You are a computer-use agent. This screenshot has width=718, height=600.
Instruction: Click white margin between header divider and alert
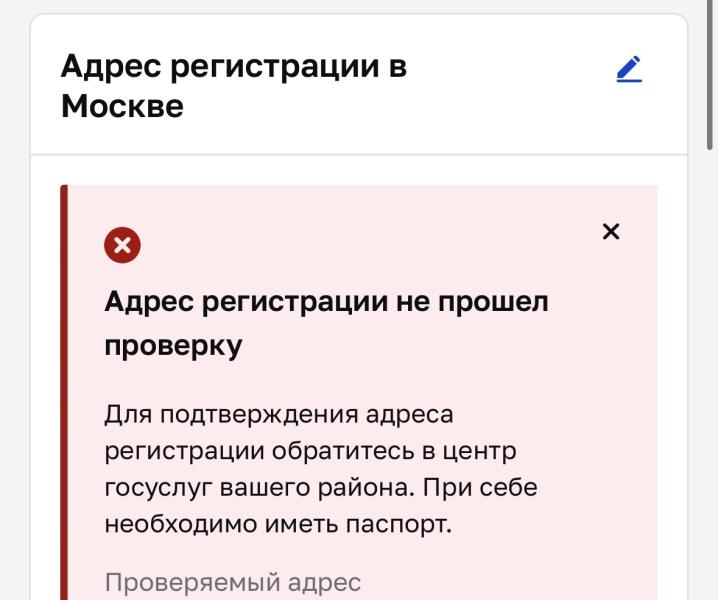coord(359,170)
